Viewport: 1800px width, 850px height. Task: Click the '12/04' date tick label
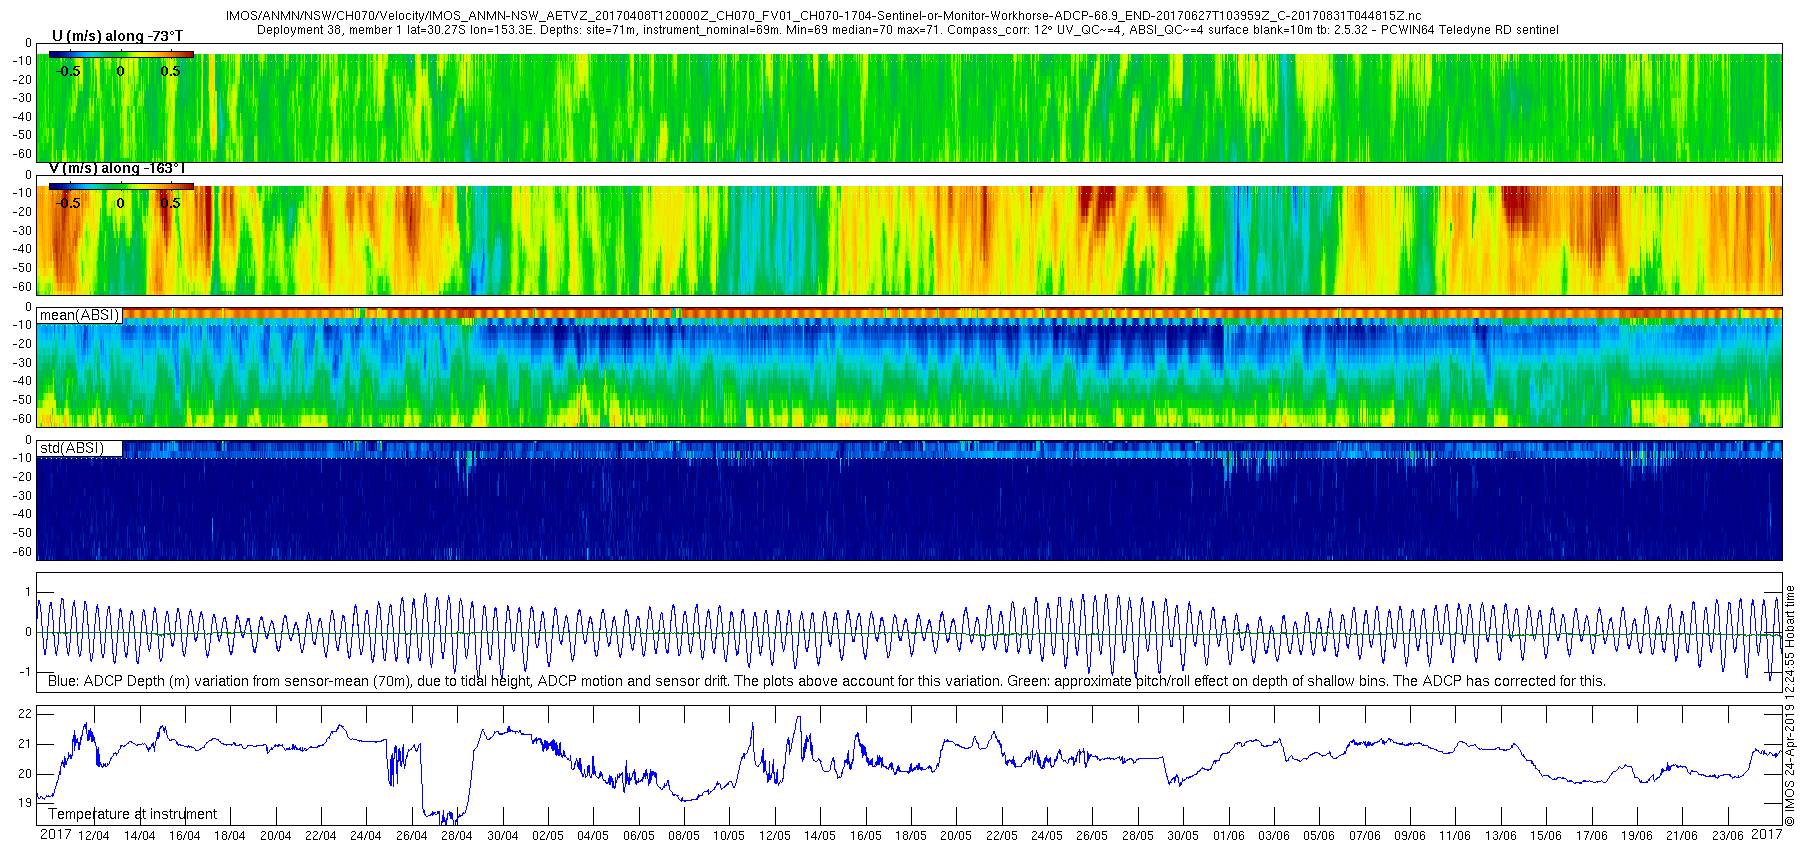coord(94,836)
